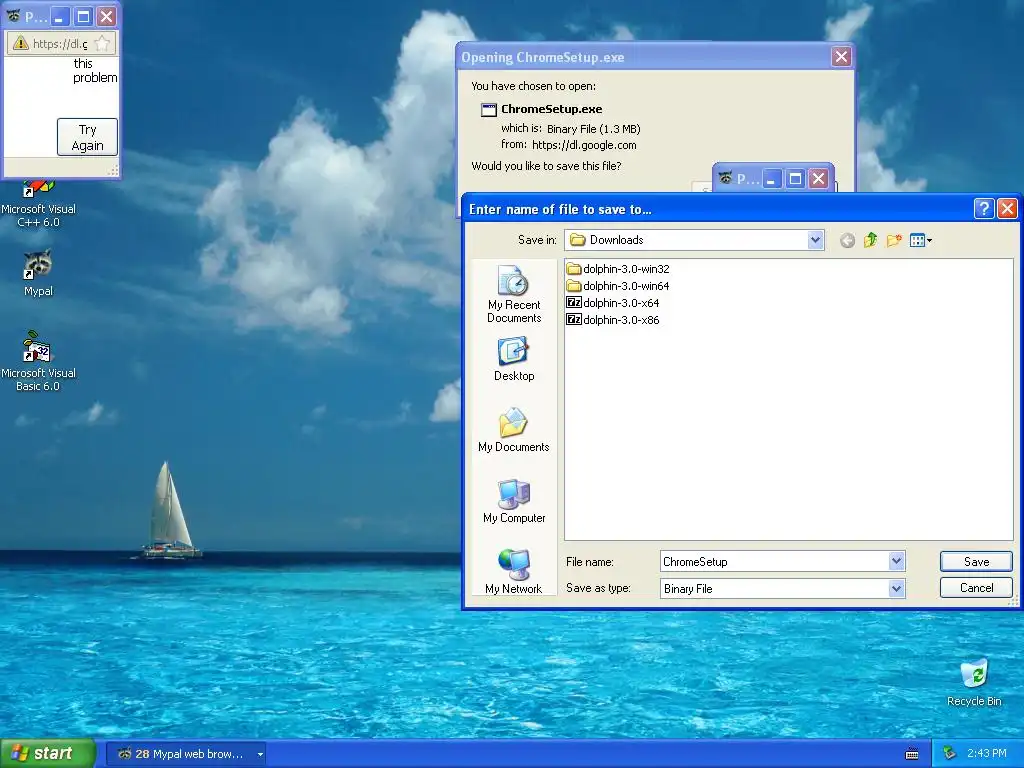Select the dolphin-3.0-x86 archive file

(x=613, y=320)
